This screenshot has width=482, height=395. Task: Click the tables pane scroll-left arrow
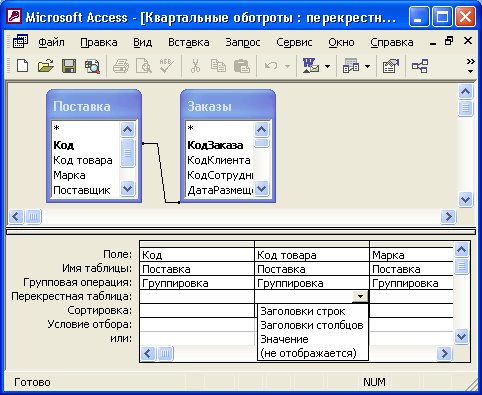16,217
